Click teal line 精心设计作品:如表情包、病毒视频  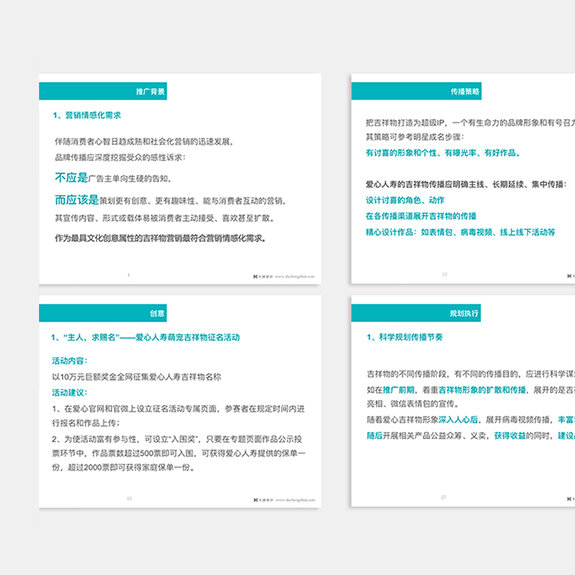coord(460,232)
